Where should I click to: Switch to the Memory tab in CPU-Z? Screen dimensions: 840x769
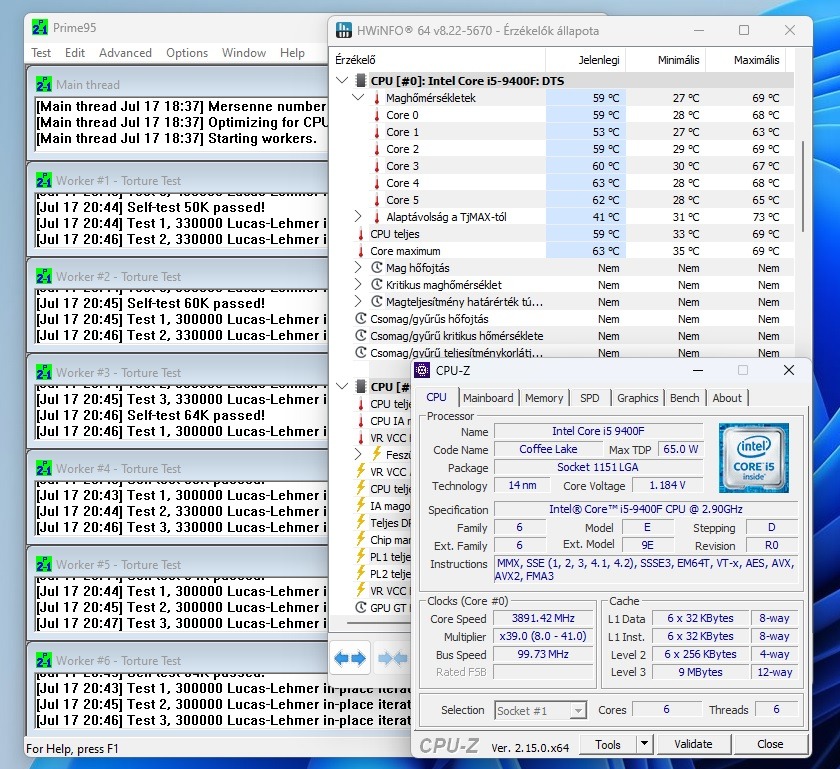tap(544, 398)
